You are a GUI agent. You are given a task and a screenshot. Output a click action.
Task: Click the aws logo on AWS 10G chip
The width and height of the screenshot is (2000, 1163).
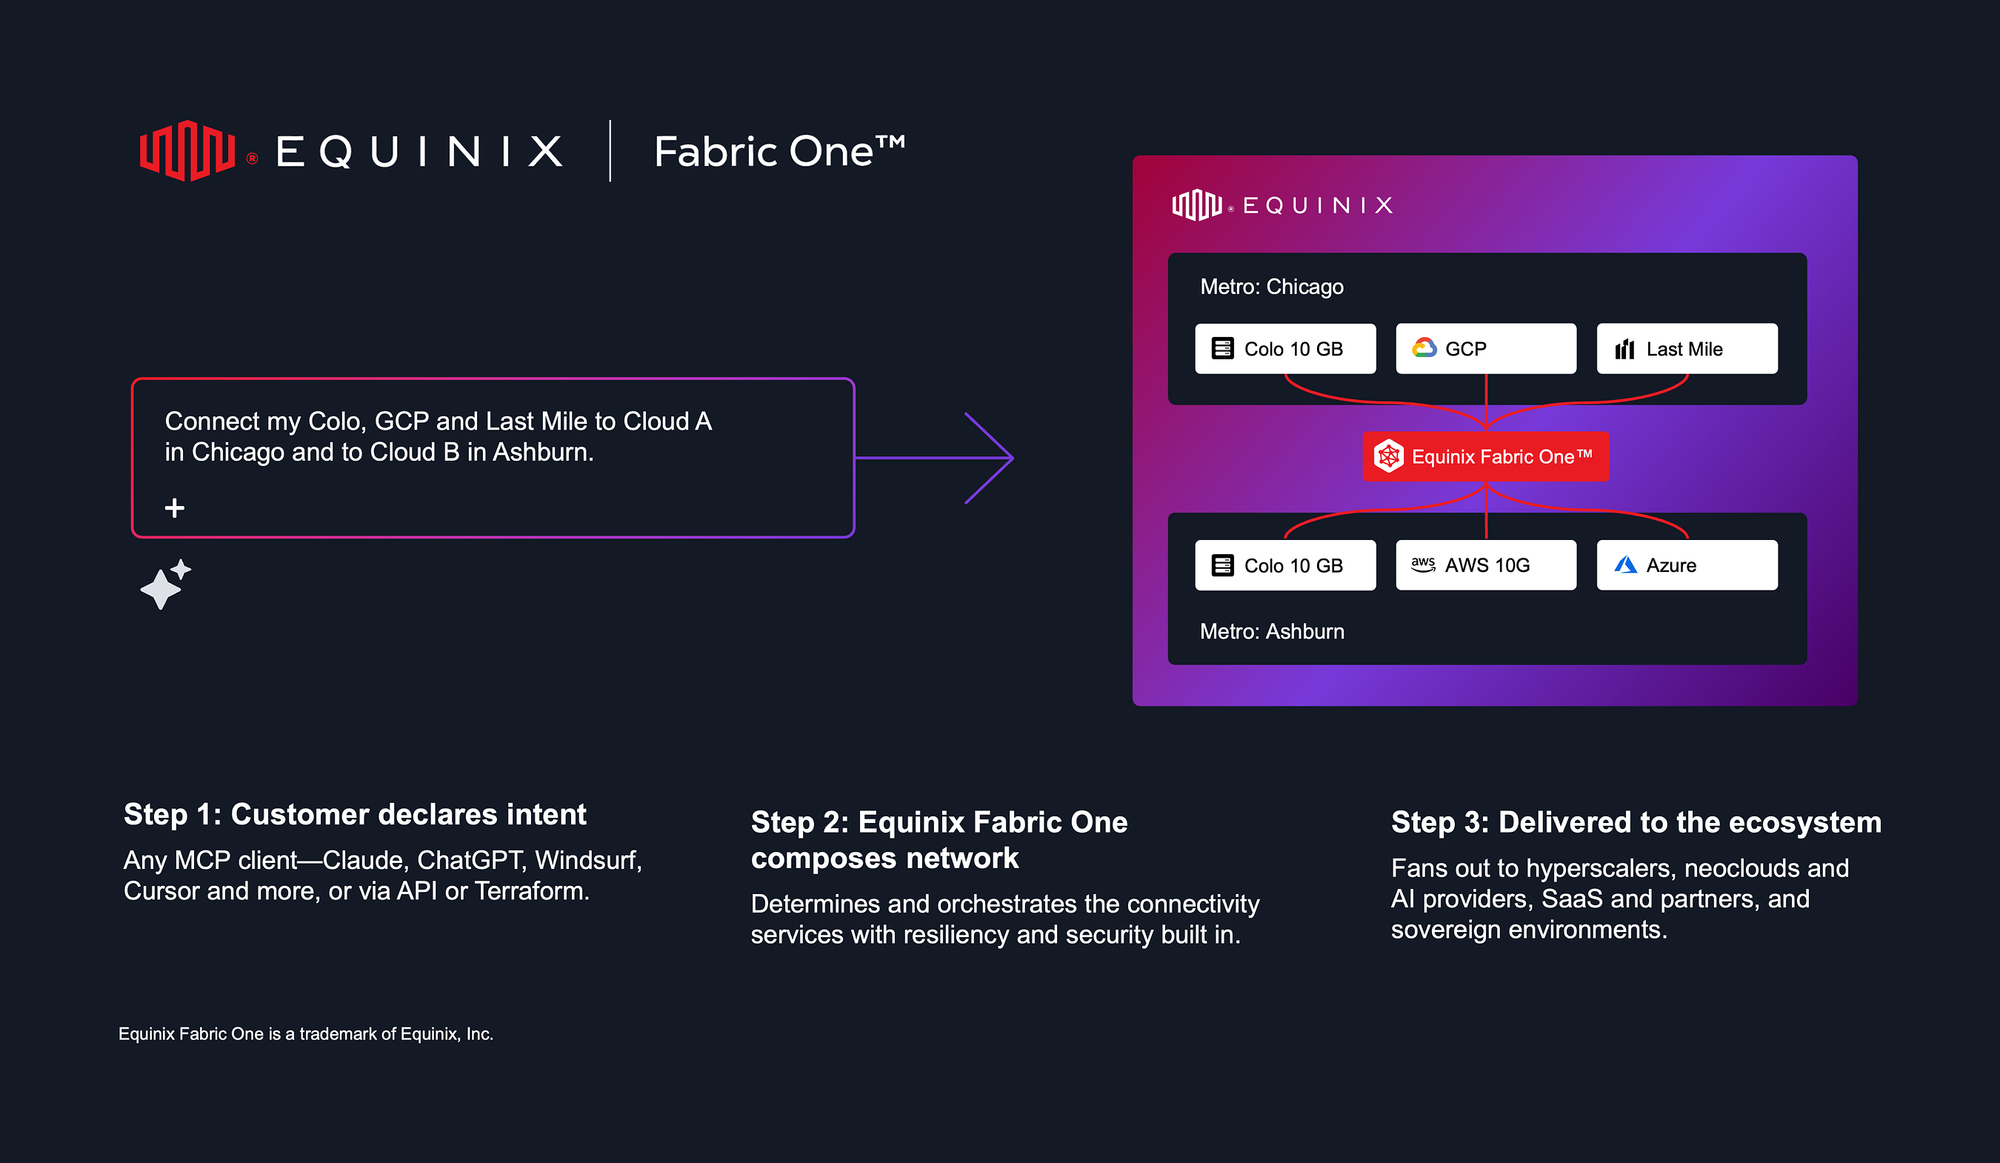tap(1423, 565)
